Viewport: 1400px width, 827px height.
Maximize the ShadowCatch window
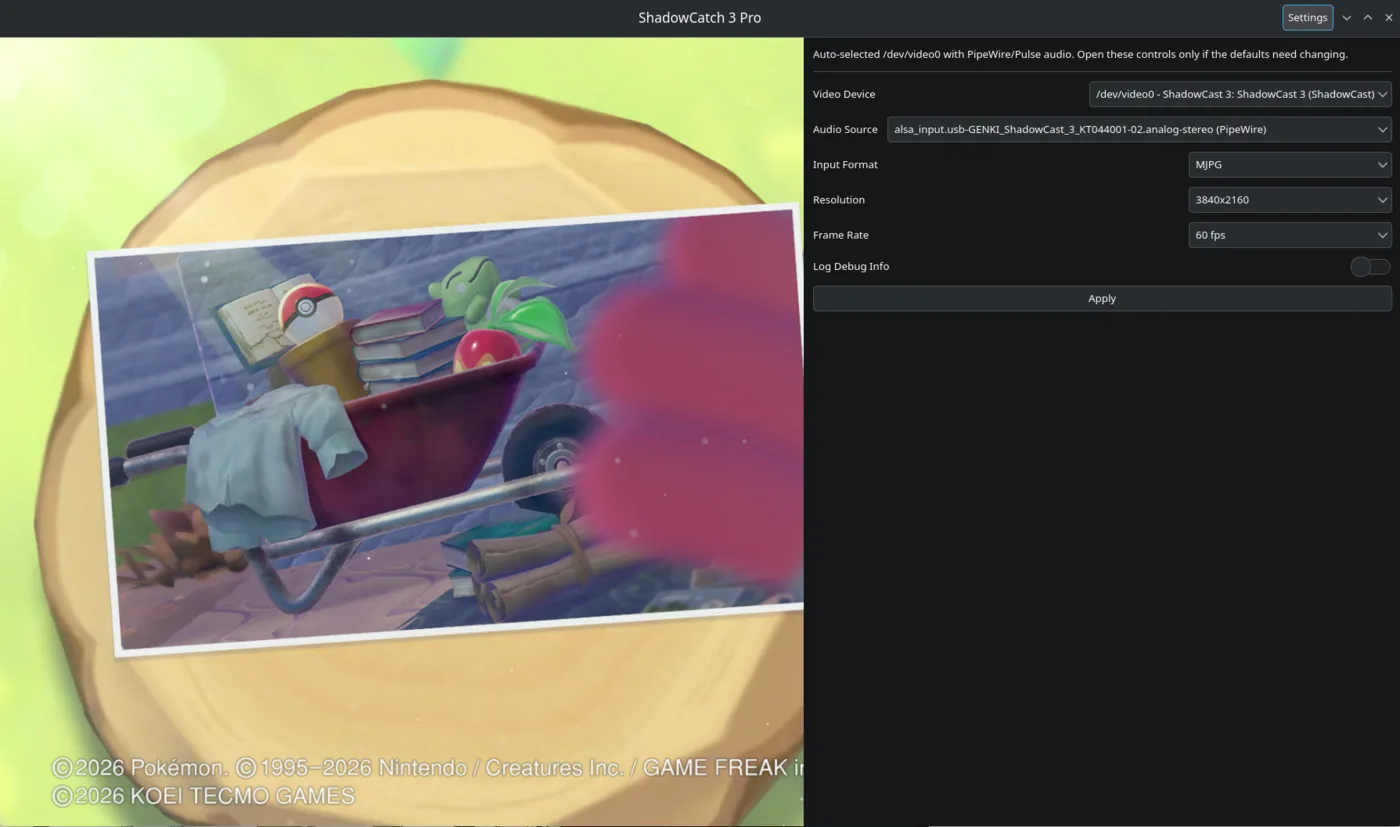(x=1368, y=18)
